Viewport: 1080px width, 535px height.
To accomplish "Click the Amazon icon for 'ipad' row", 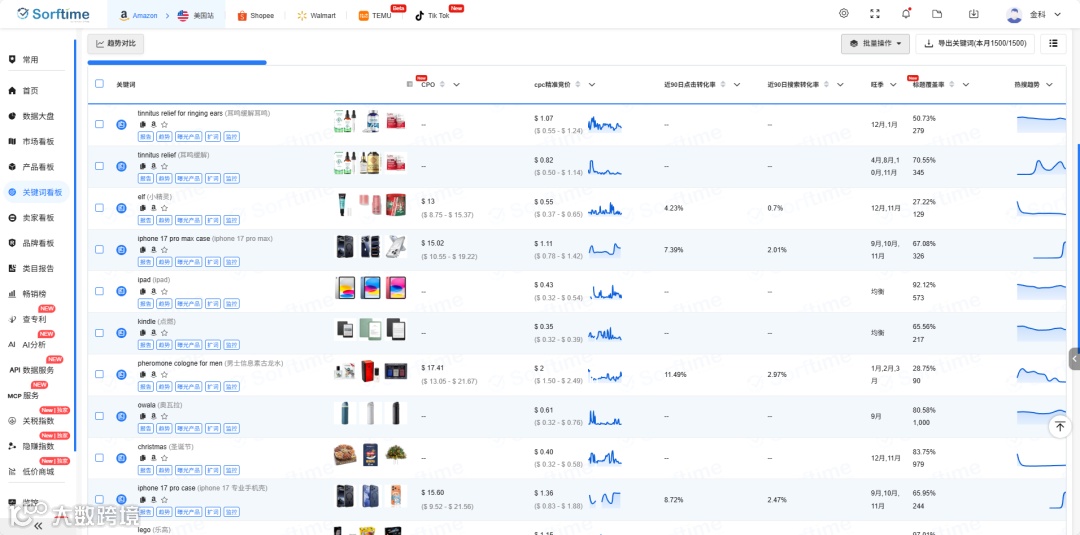I will point(153,291).
